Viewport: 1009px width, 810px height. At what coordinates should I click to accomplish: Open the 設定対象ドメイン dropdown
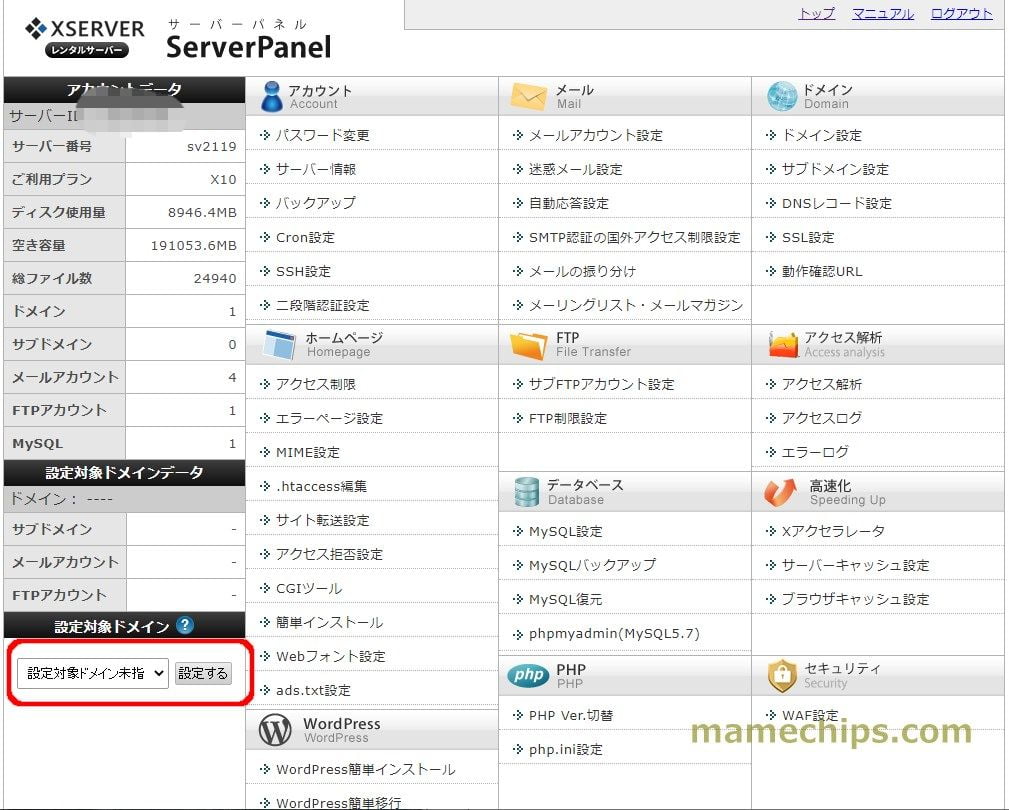[93, 674]
